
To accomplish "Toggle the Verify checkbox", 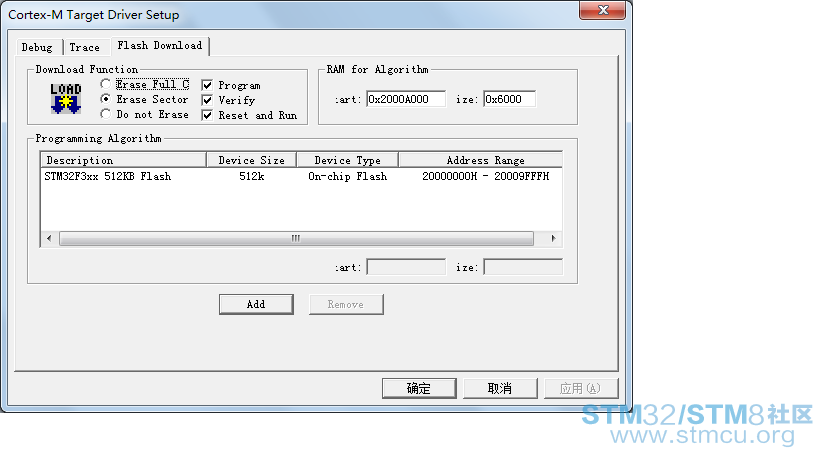I will pyautogui.click(x=207, y=100).
